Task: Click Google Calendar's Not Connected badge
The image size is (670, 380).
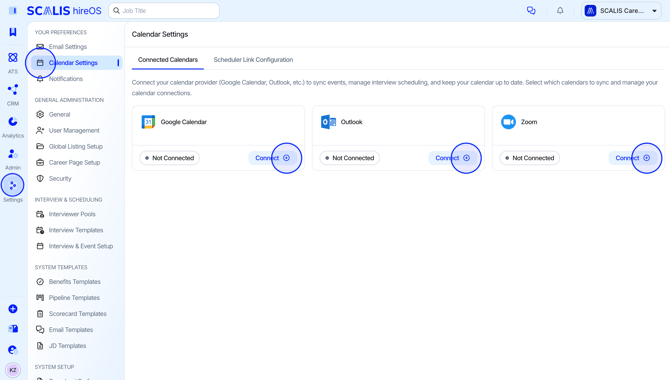Action: (x=169, y=158)
